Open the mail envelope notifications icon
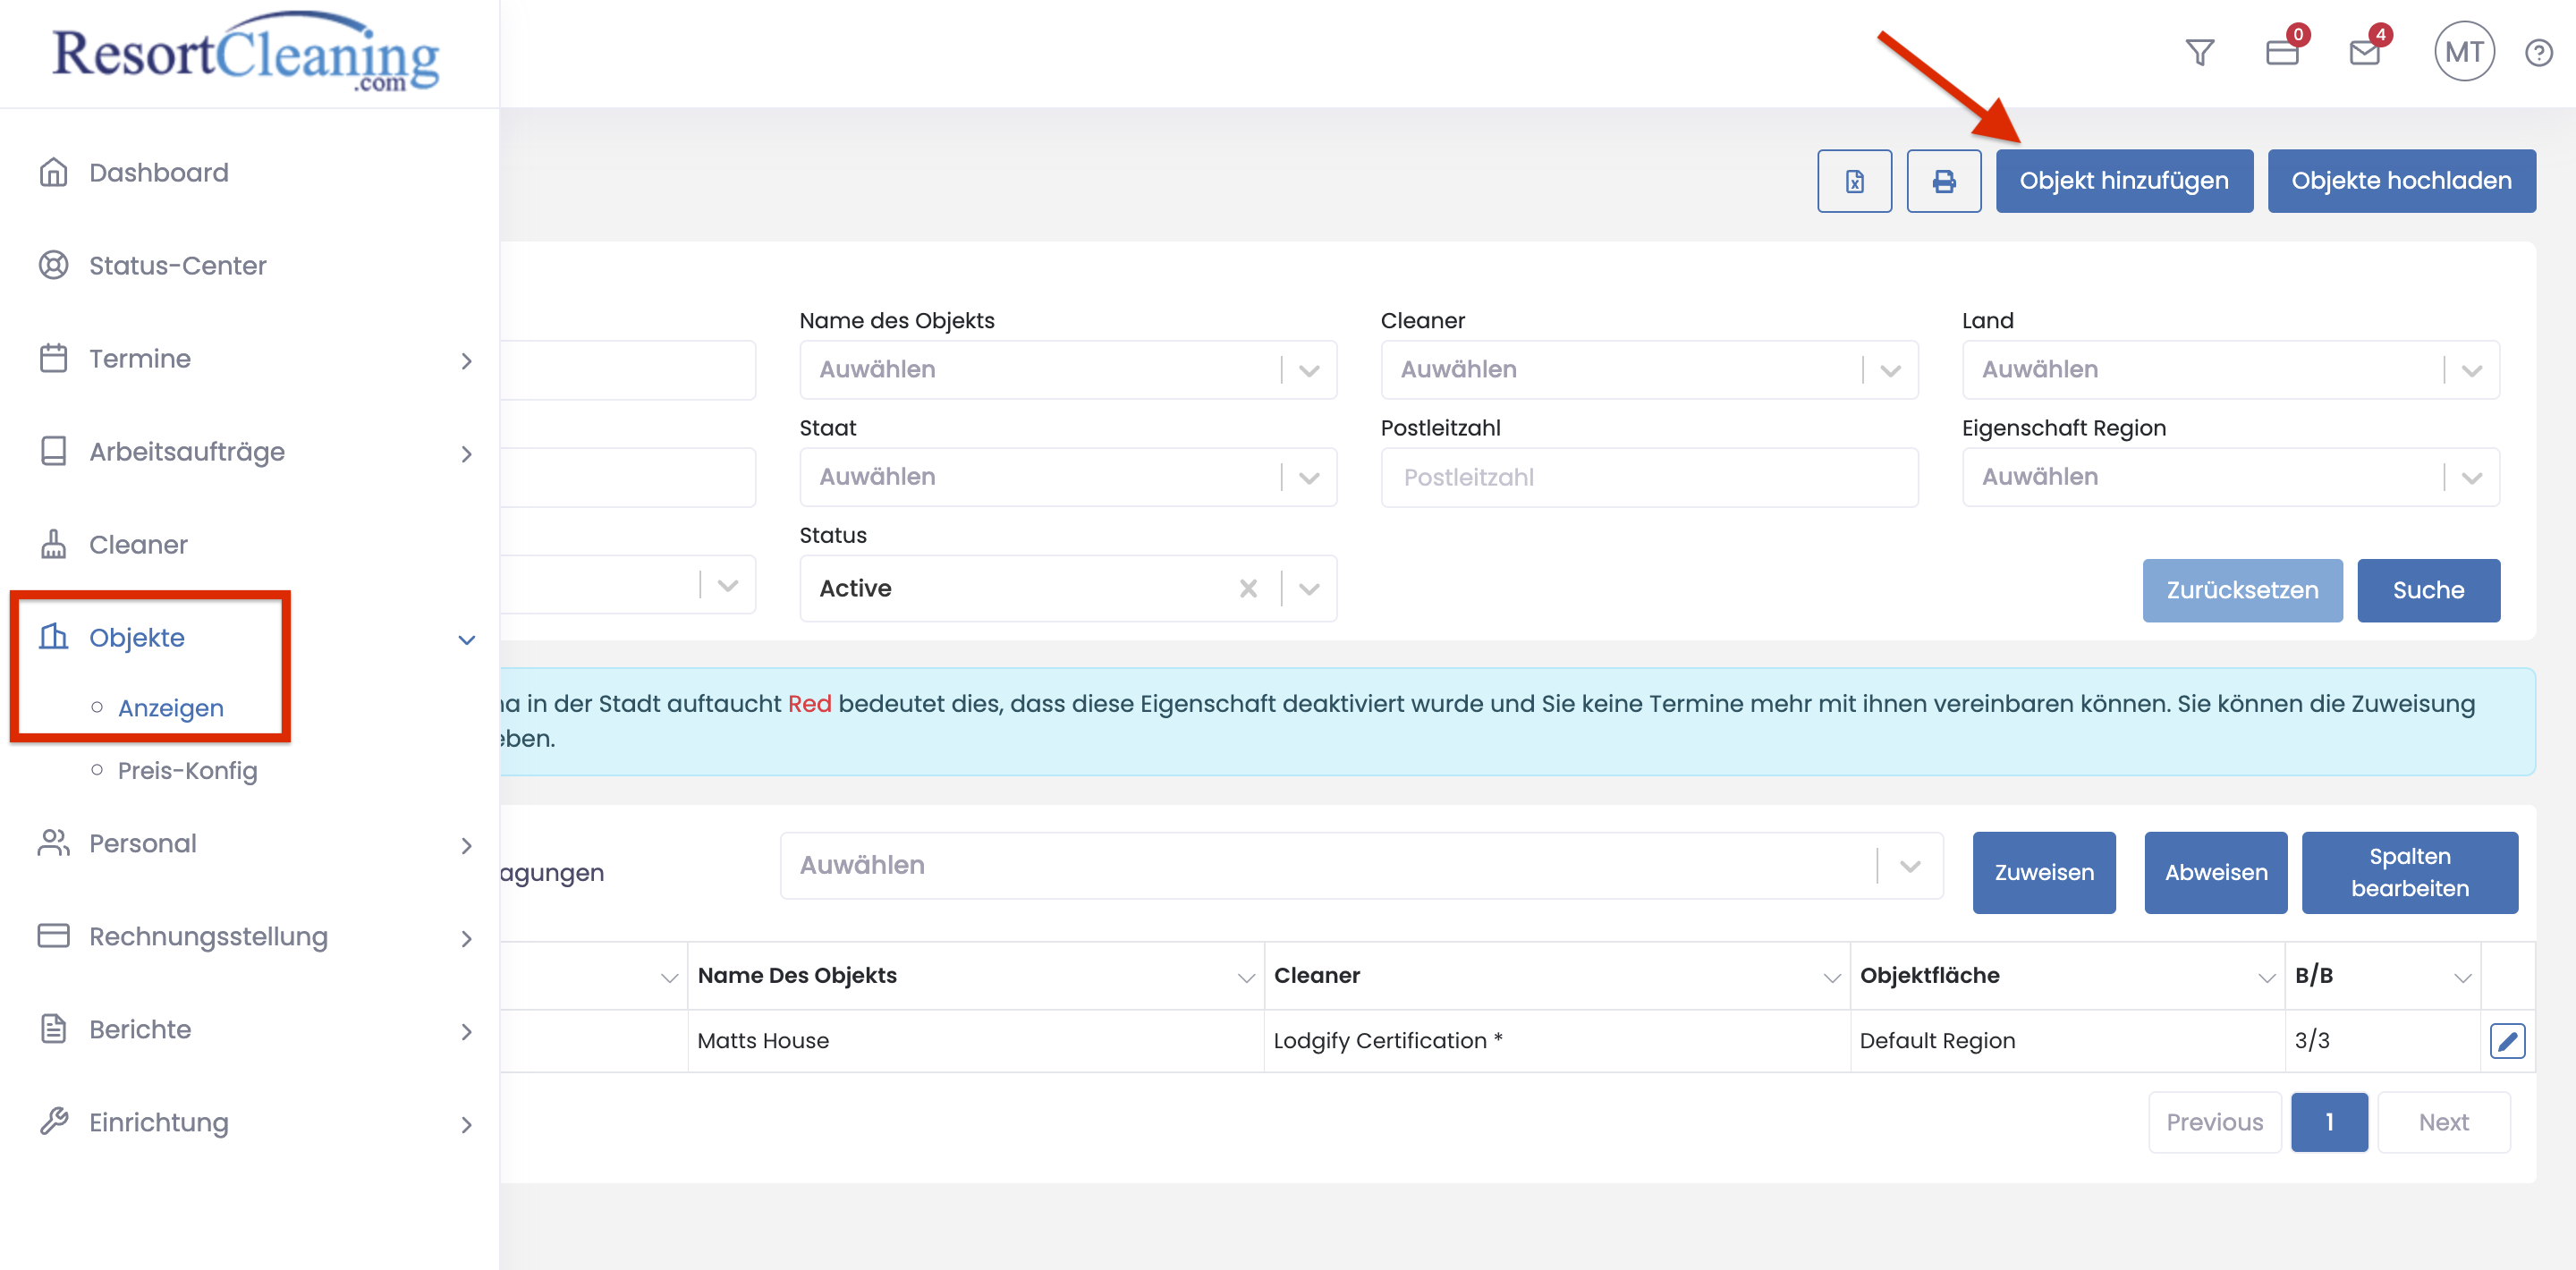 point(2364,52)
